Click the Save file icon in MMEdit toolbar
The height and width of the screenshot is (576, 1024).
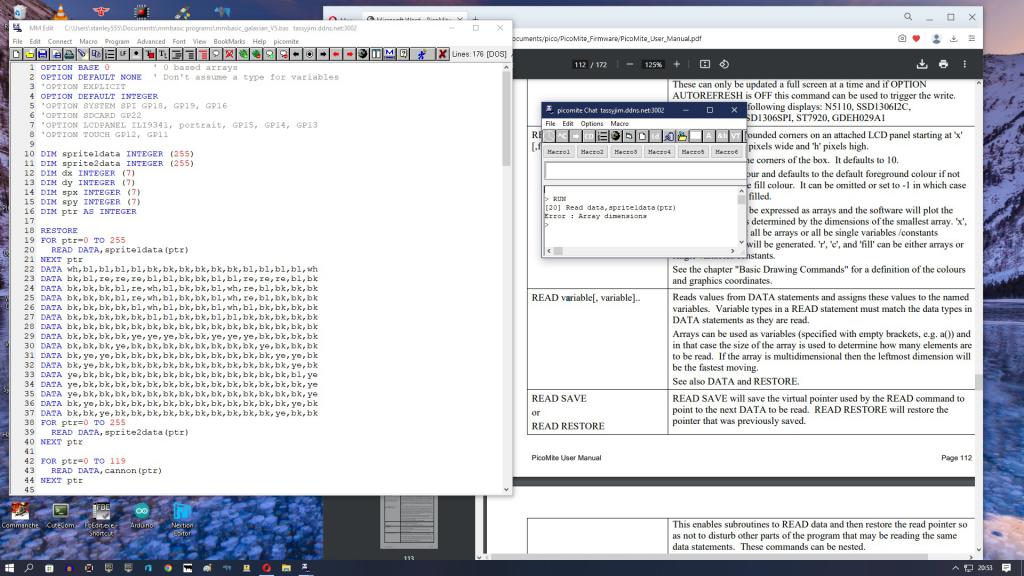pyautogui.click(x=43, y=54)
